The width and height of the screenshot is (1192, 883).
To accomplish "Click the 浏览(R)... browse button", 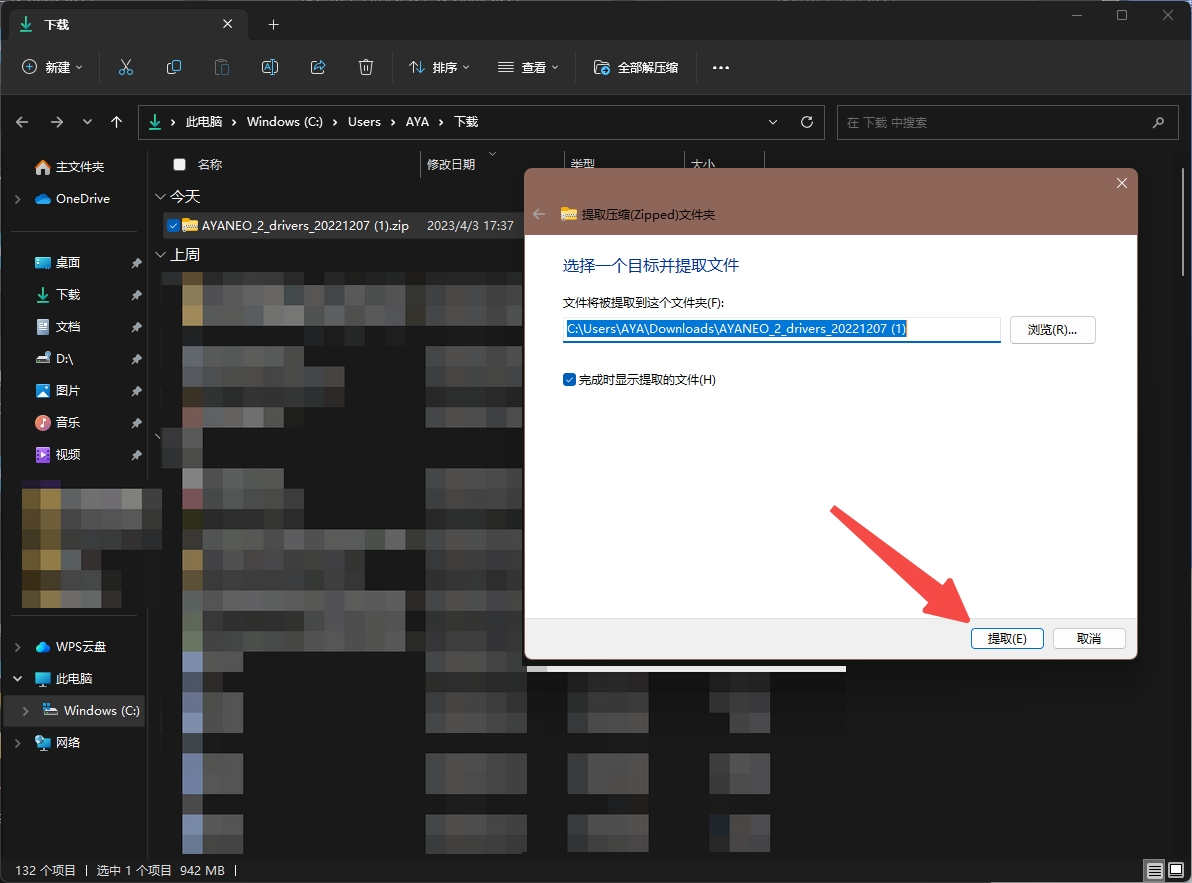I will [1052, 329].
